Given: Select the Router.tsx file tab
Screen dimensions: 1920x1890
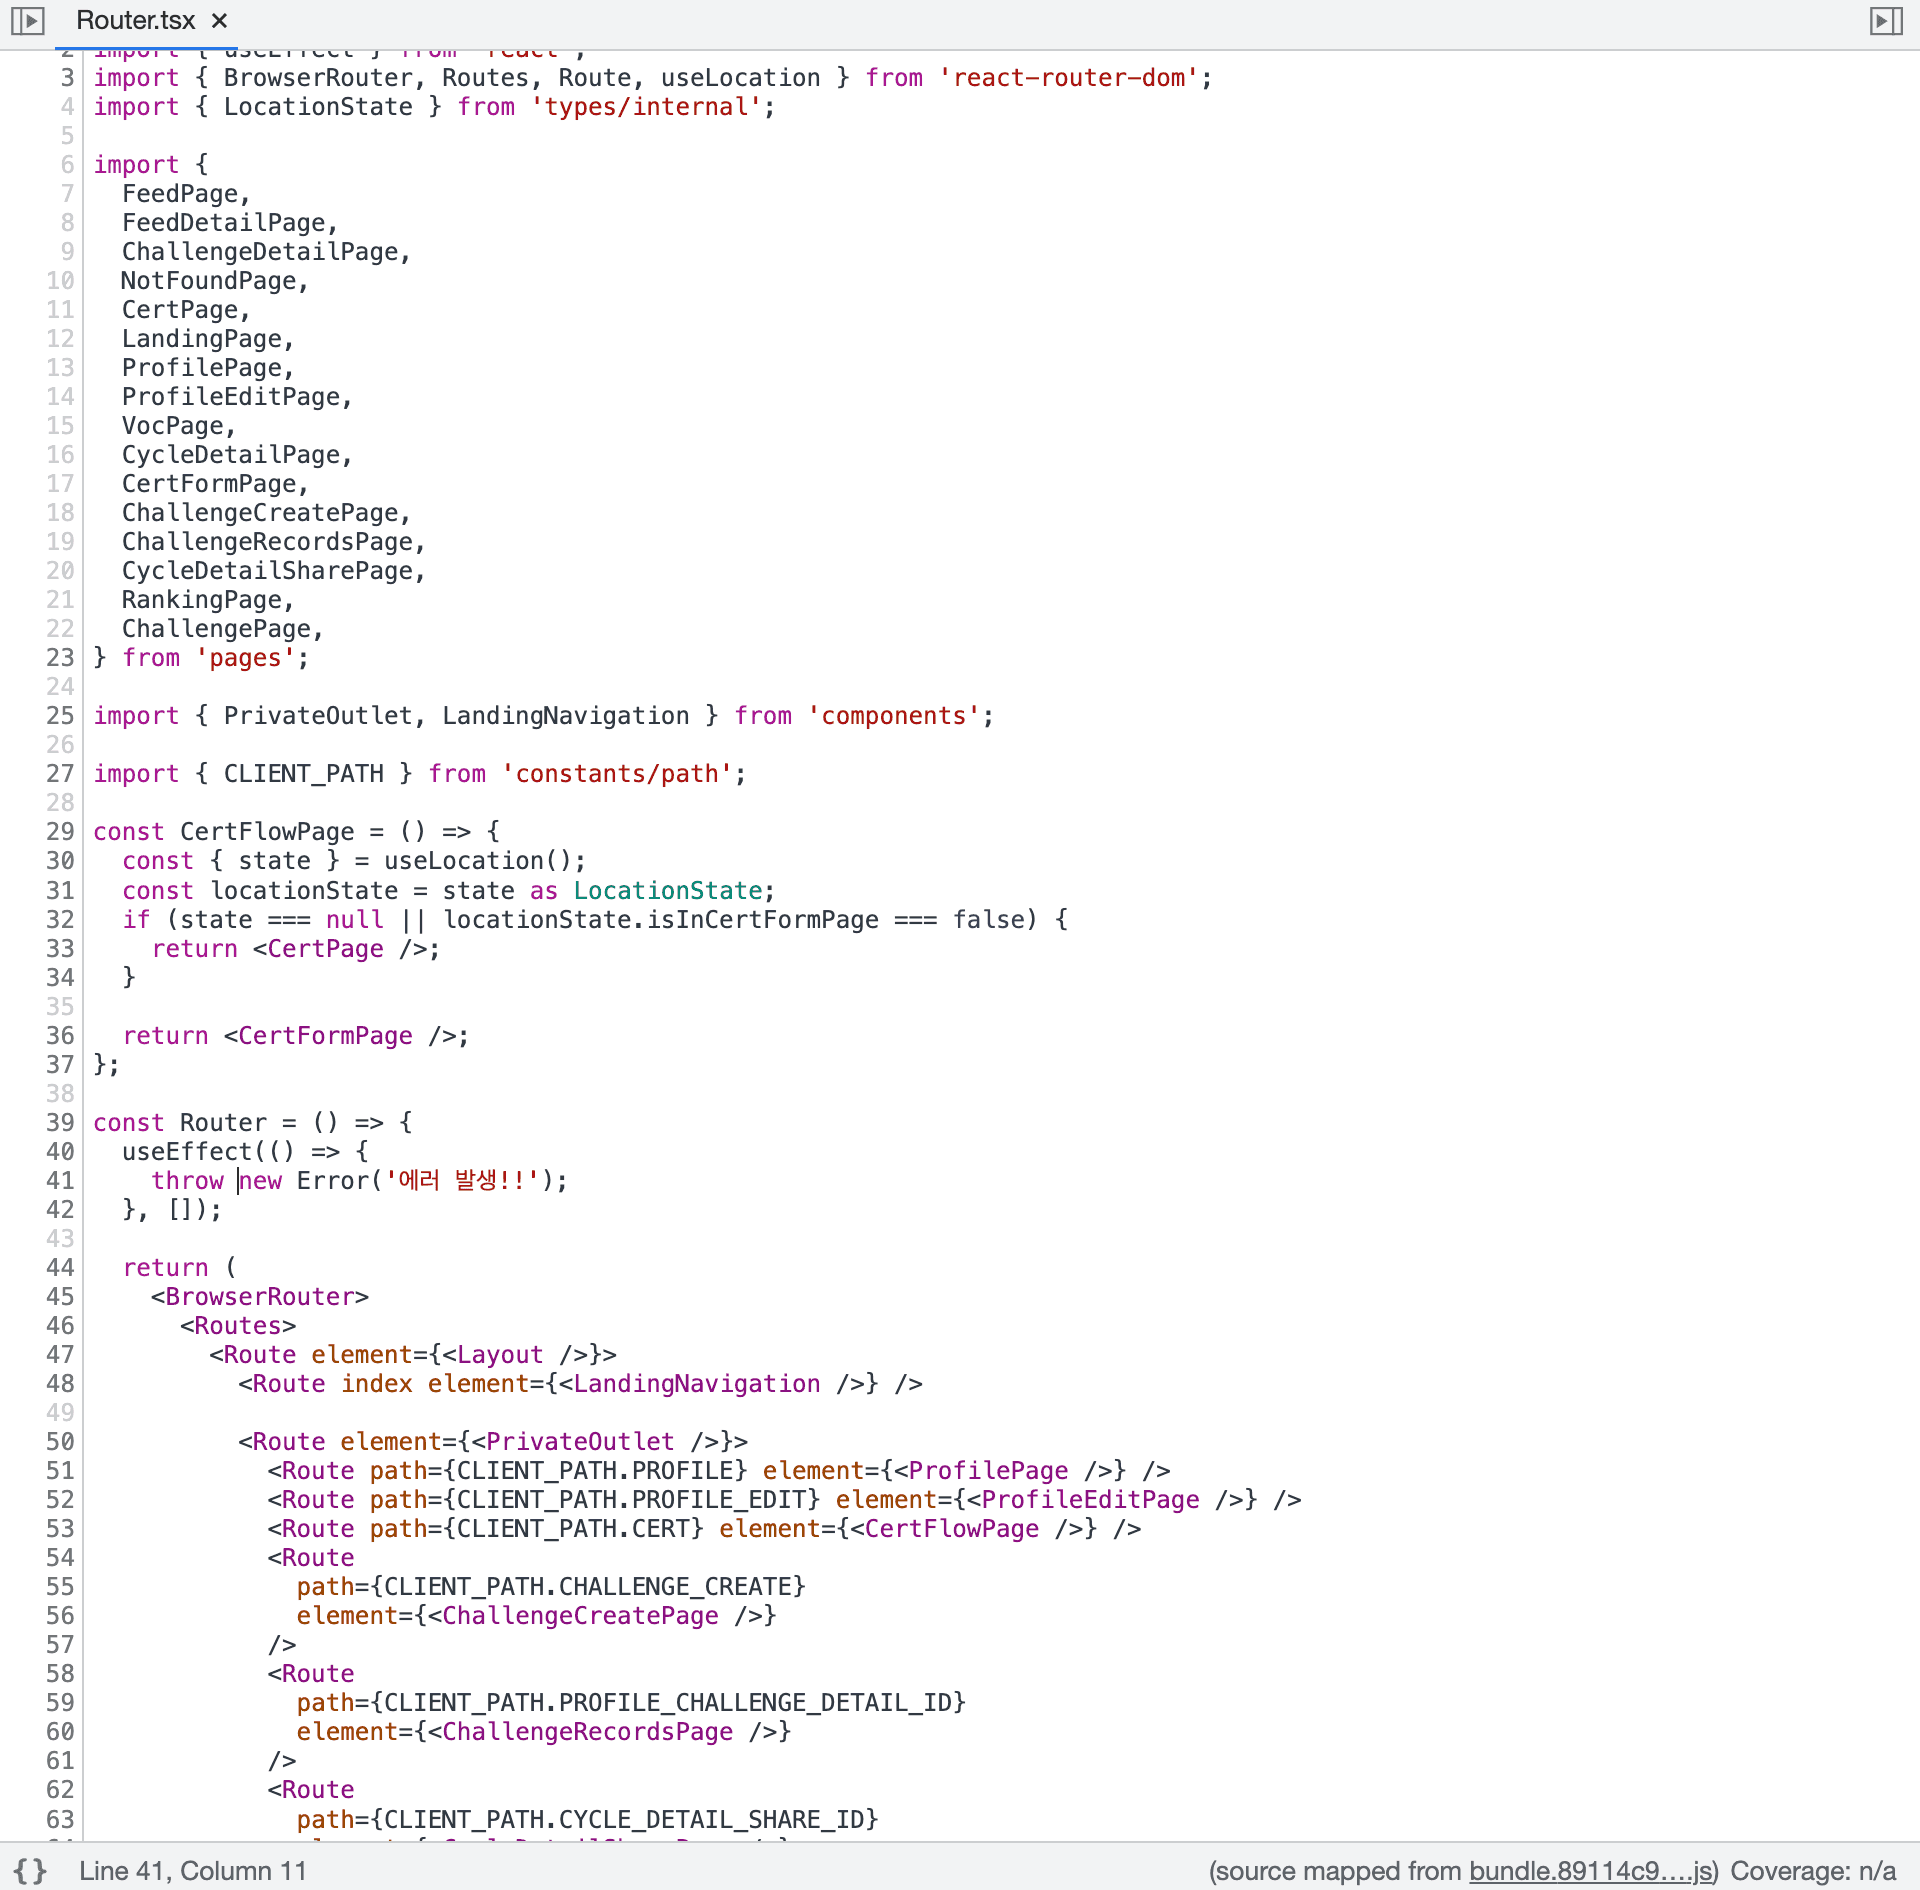Looking at the screenshot, I should pos(136,21).
